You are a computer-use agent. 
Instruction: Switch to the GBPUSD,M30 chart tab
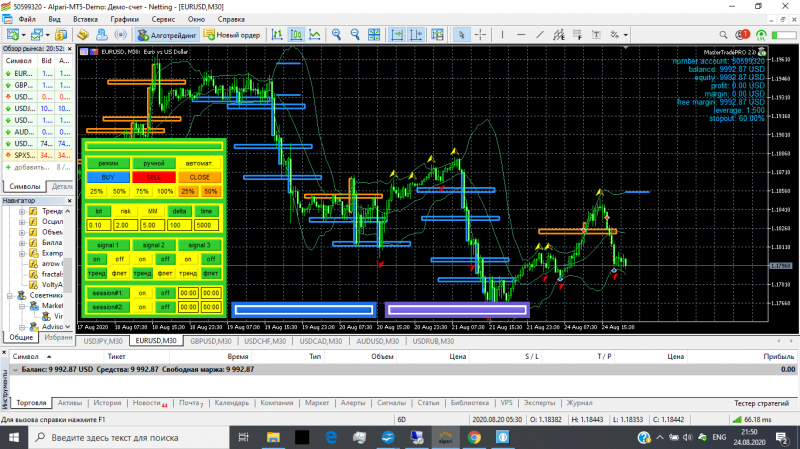(x=211, y=341)
